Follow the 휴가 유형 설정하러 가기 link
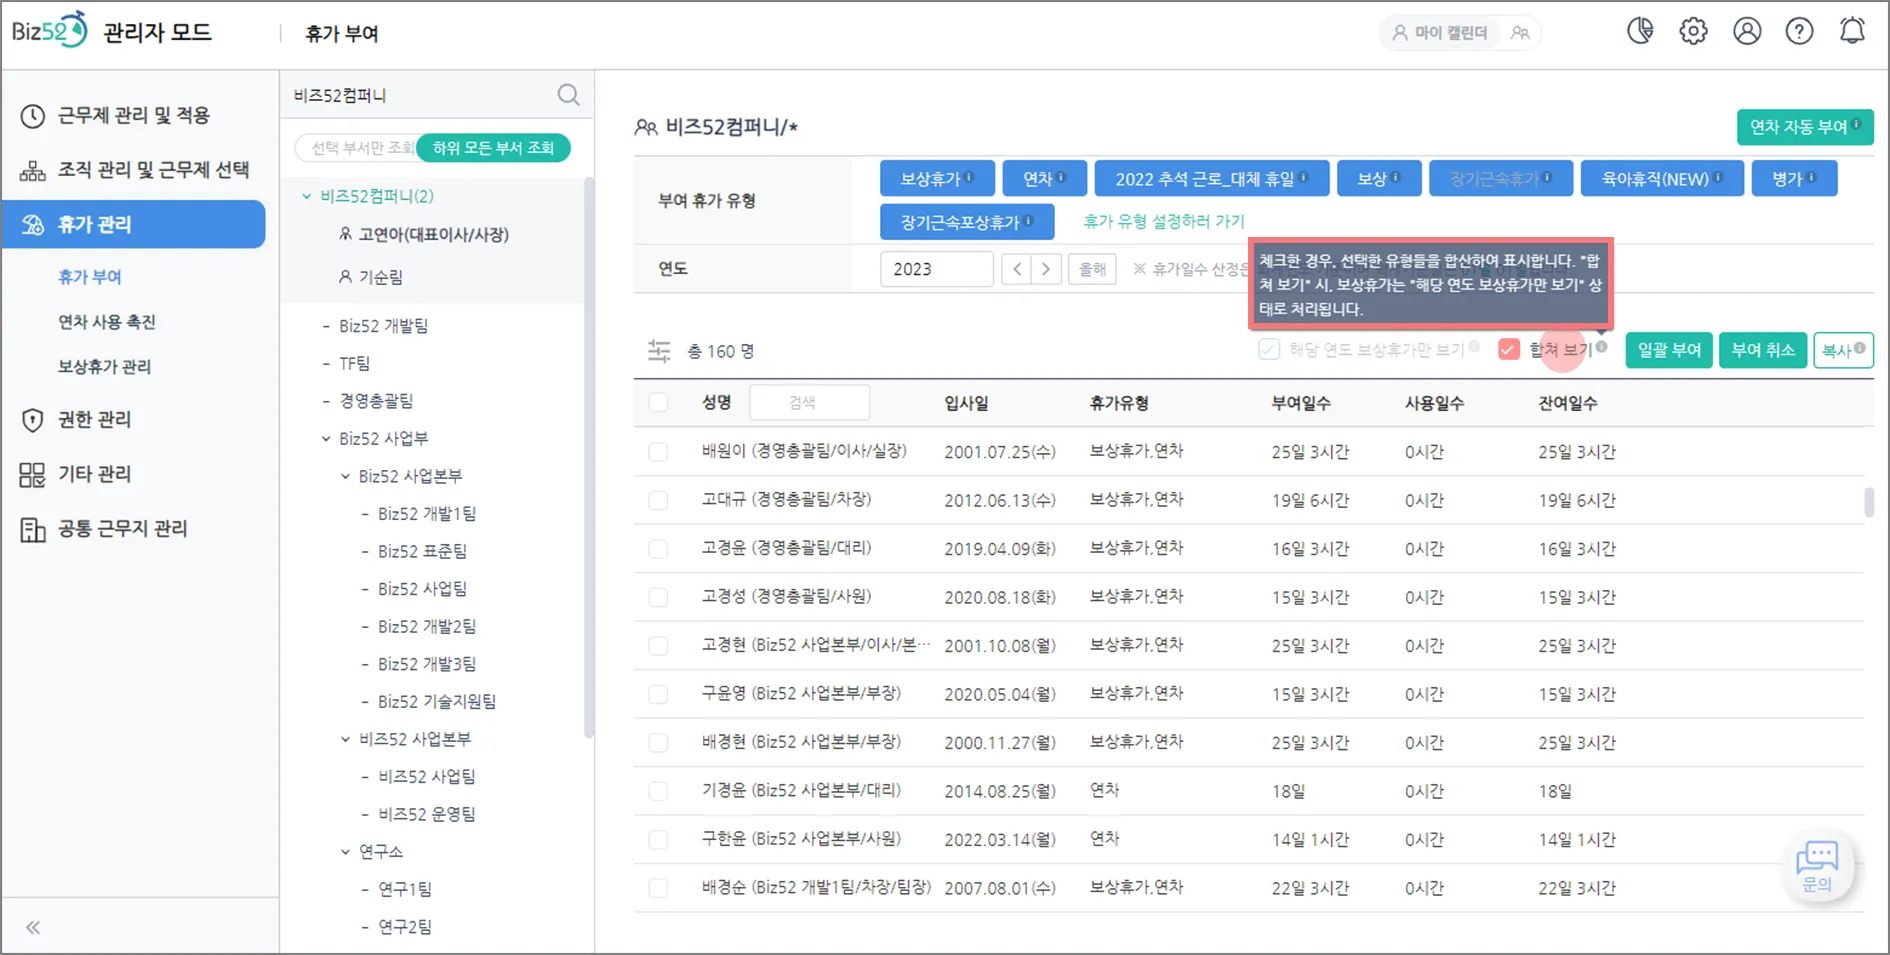The image size is (1890, 955). coord(1164,221)
